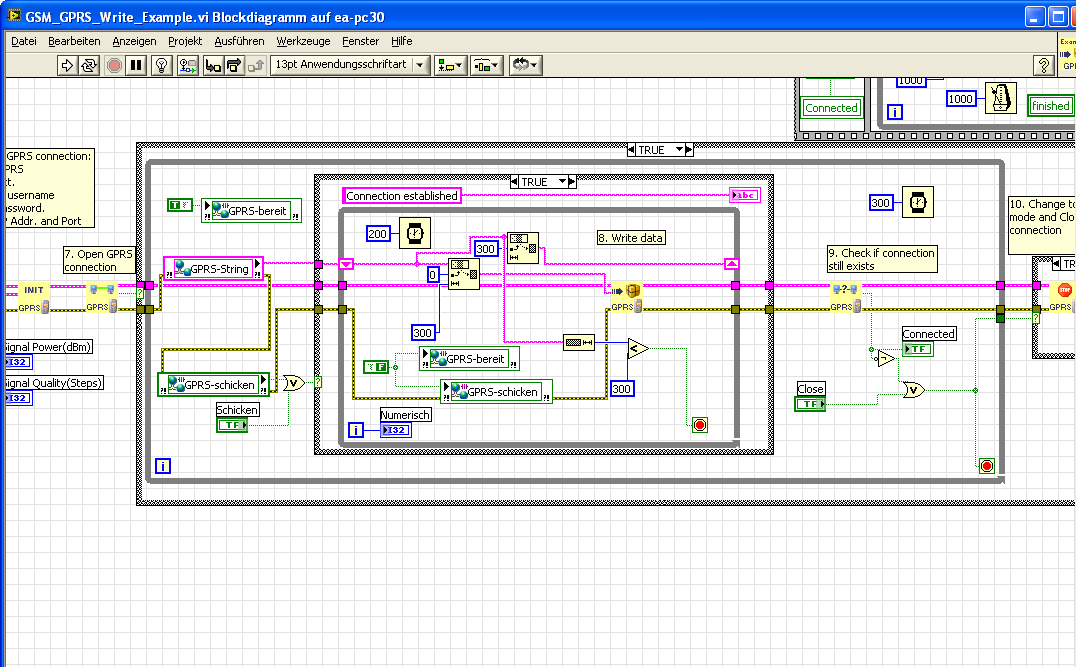Click the inner loop red stop terminal

coord(699,425)
